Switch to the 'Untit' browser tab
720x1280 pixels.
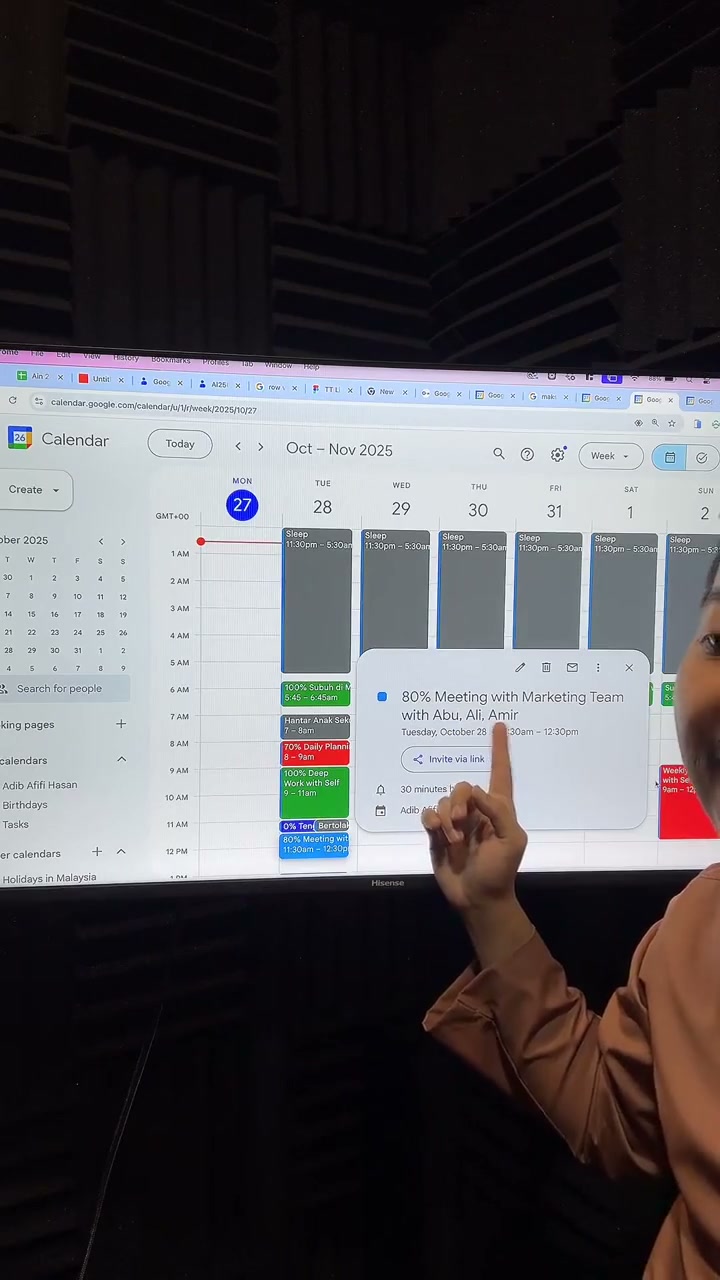(101, 379)
